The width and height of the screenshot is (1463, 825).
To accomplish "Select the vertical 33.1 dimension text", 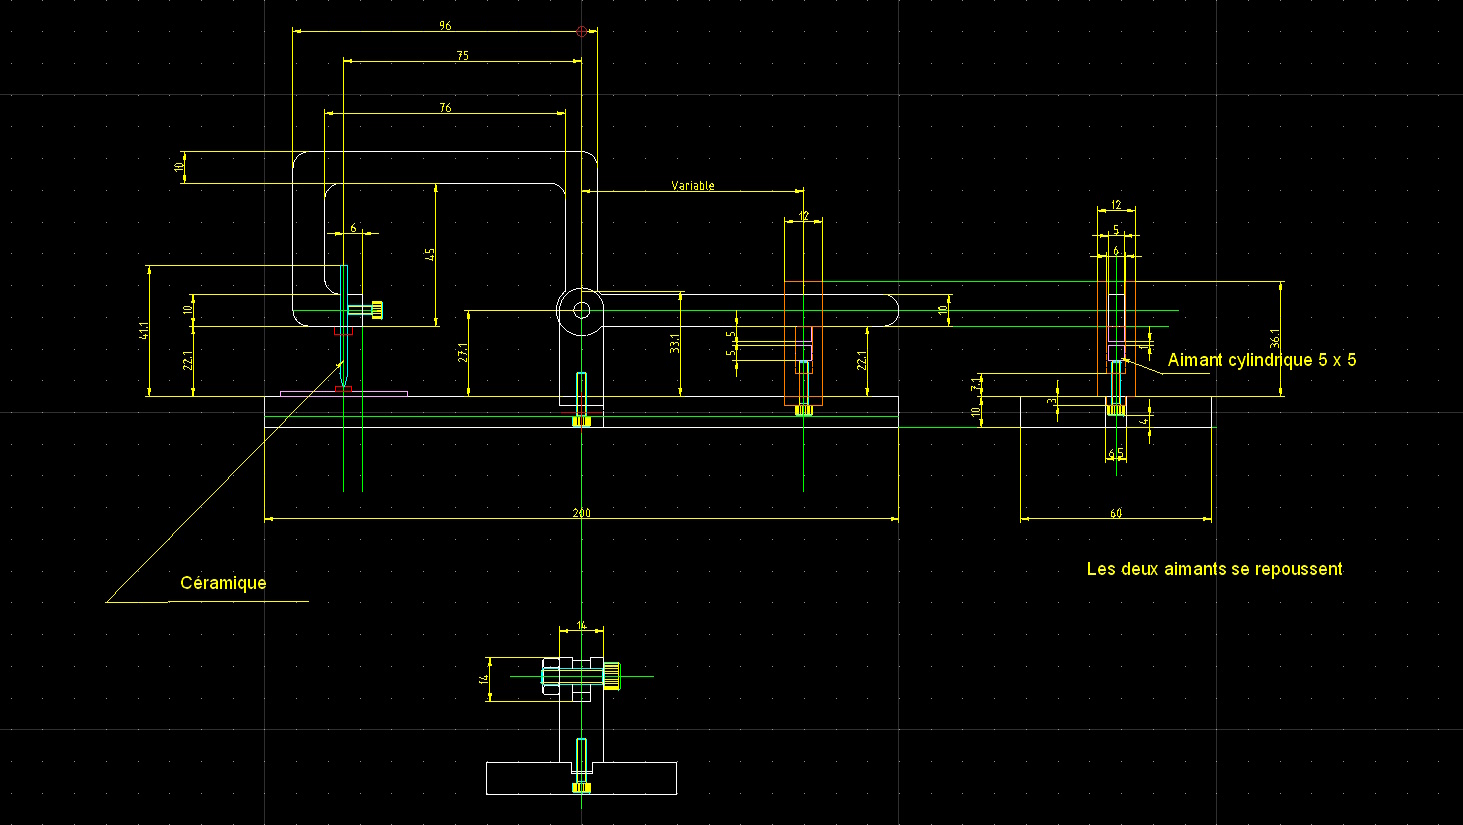I will (x=675, y=343).
